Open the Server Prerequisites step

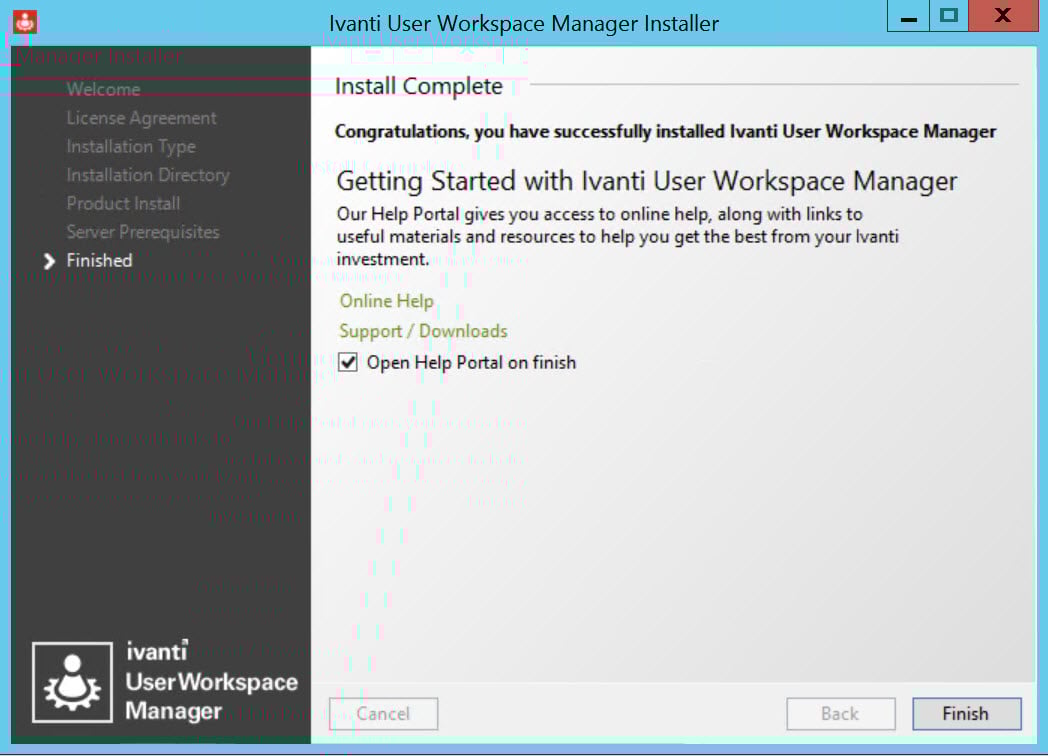pyautogui.click(x=143, y=232)
